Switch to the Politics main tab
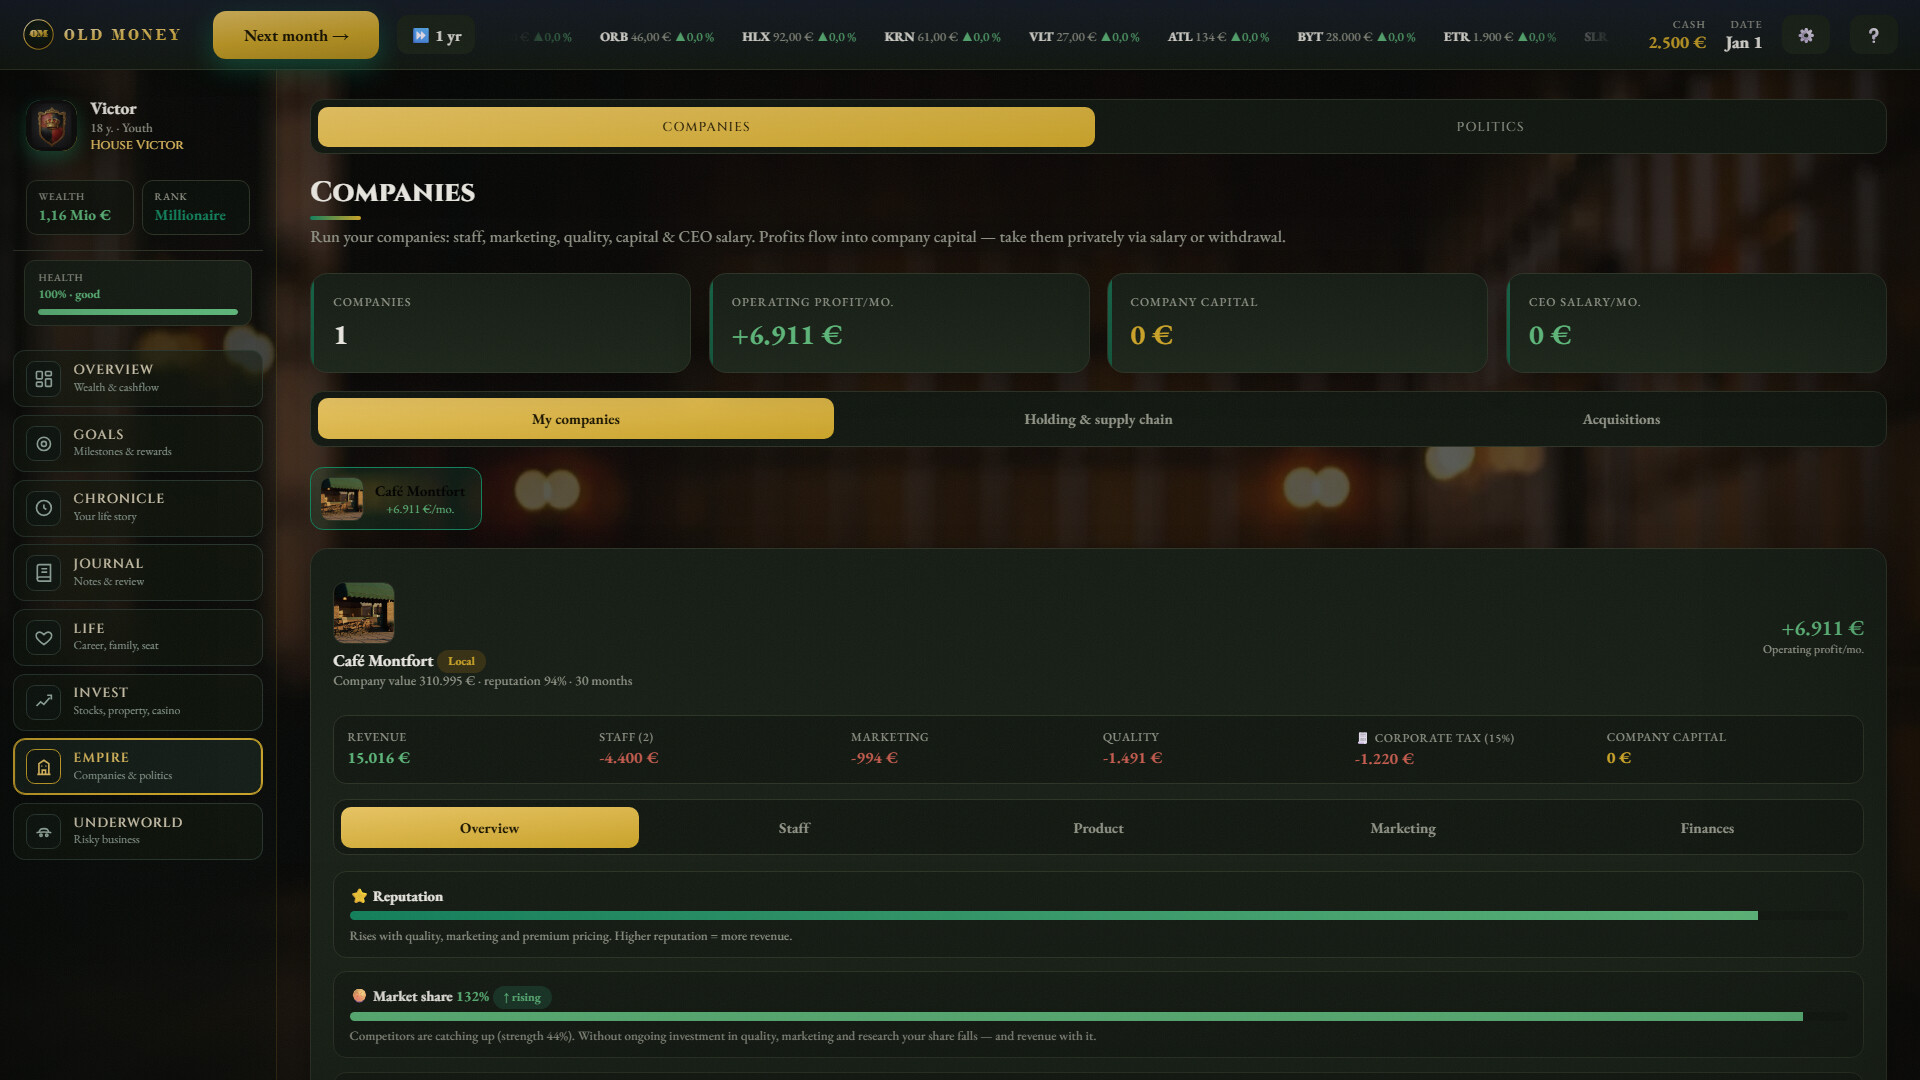1920x1080 pixels. [x=1490, y=127]
